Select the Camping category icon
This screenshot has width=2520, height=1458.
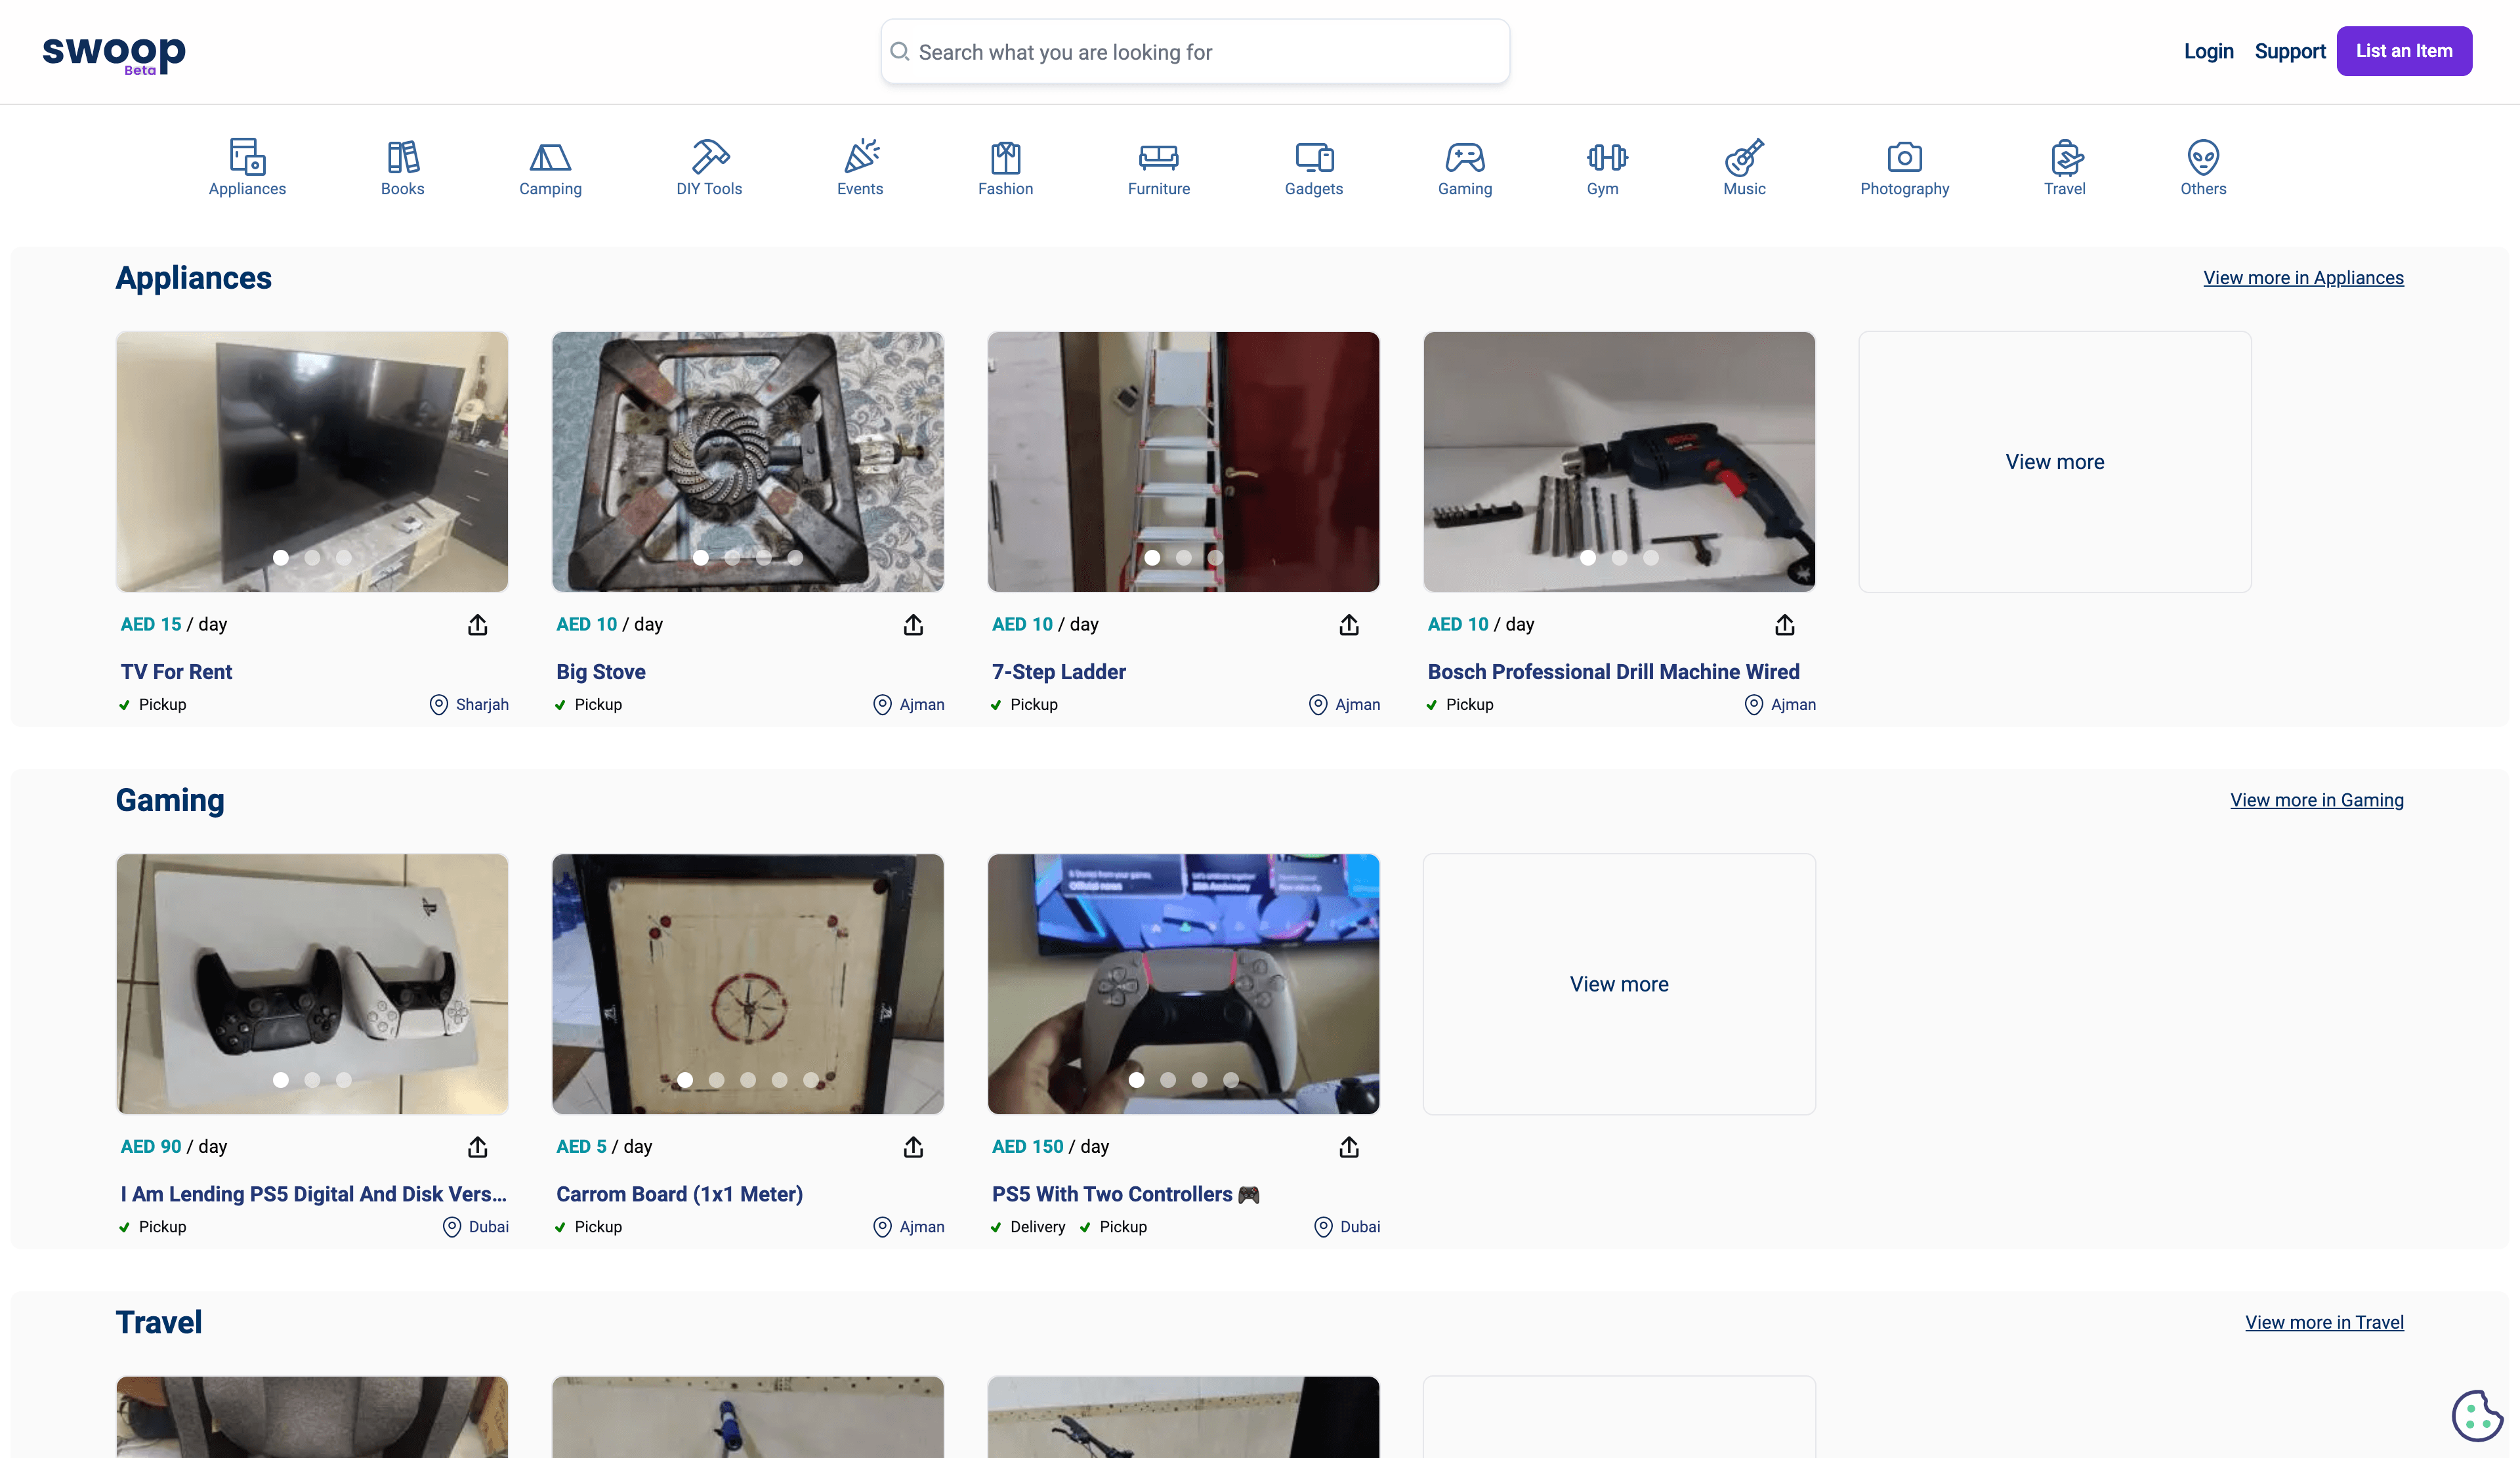(550, 158)
